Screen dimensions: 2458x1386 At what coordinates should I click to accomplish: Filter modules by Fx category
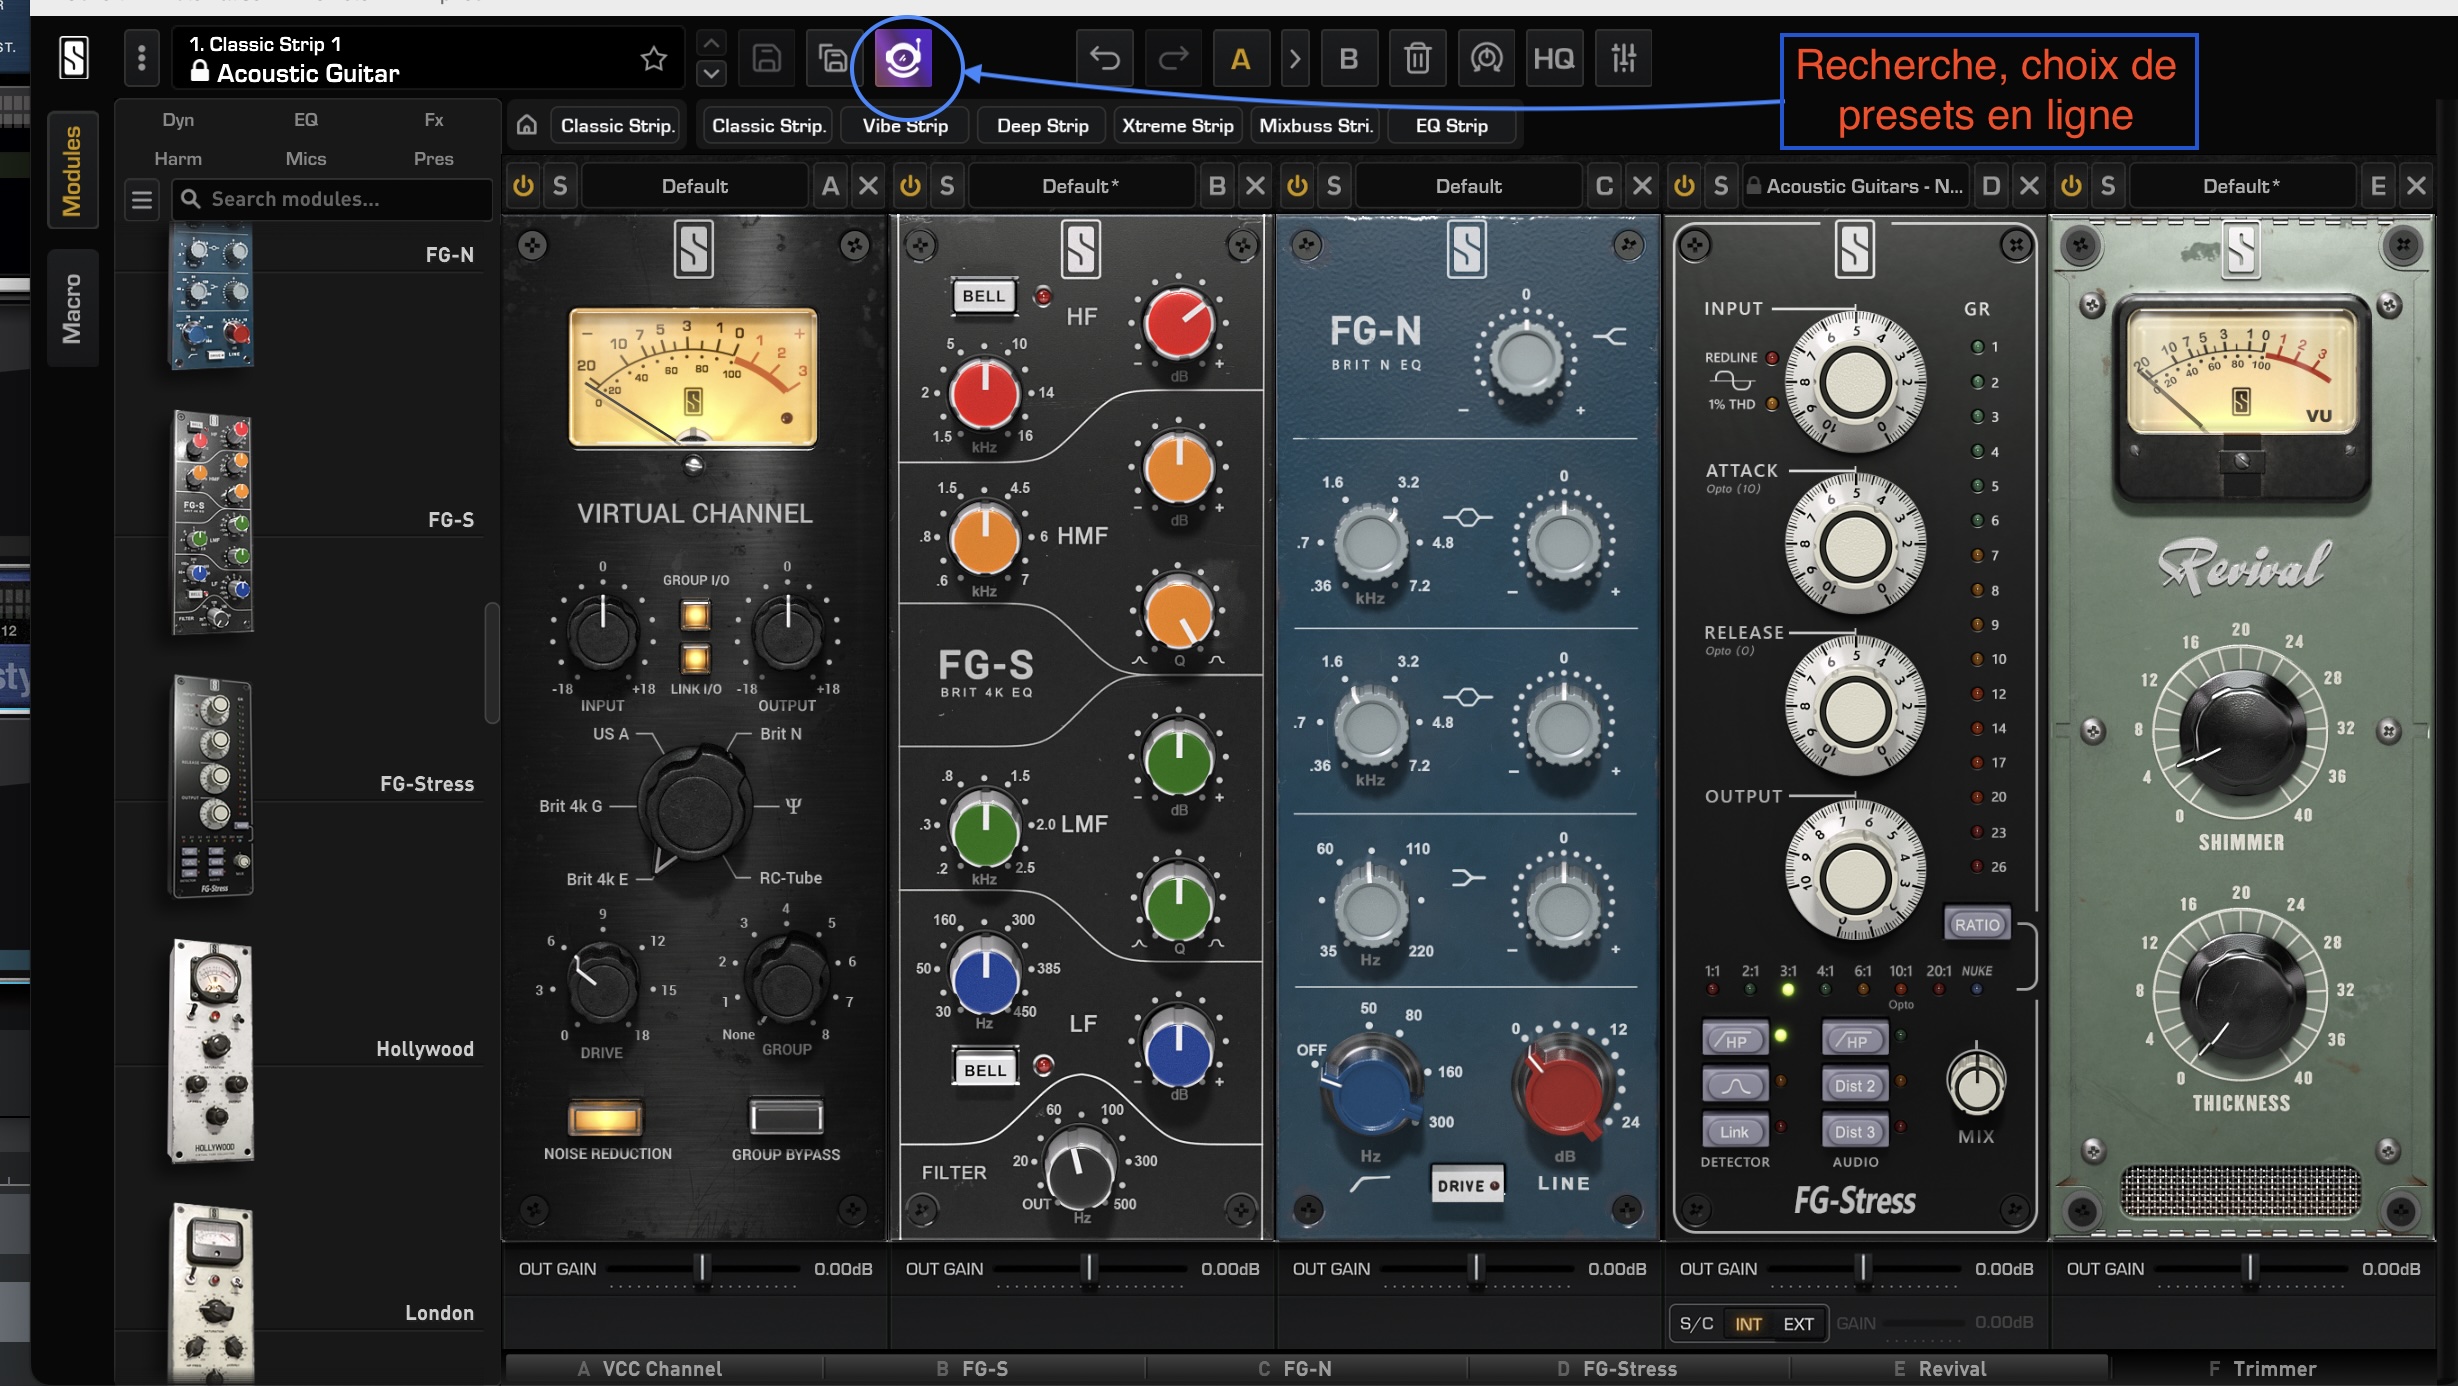click(434, 120)
